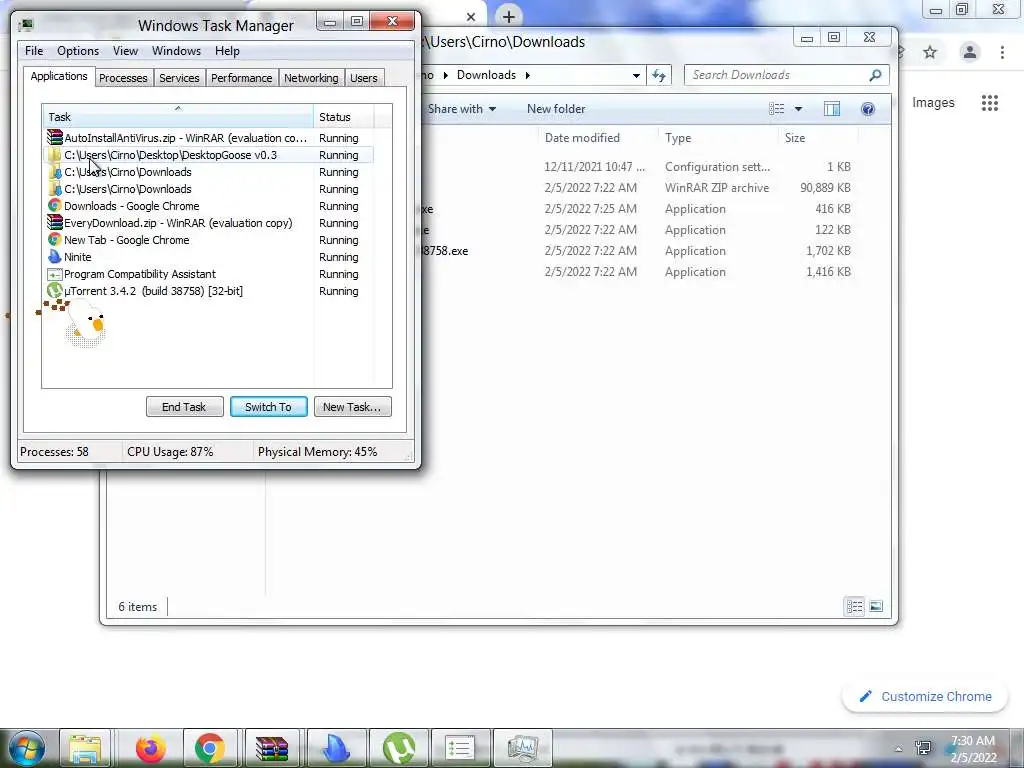
Task: Click WinRAR icon beside AutoInstallAntiVirus.zip
Action: point(55,138)
